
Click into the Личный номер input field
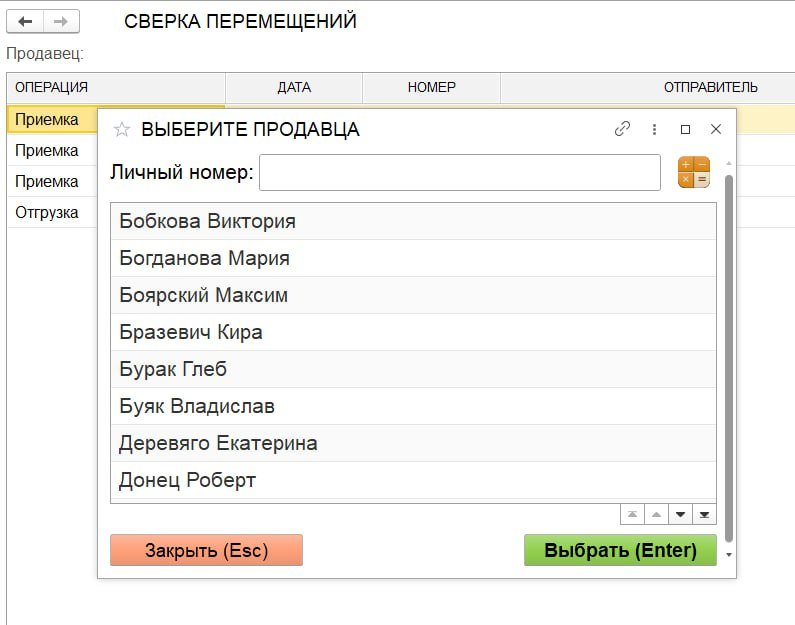point(459,172)
